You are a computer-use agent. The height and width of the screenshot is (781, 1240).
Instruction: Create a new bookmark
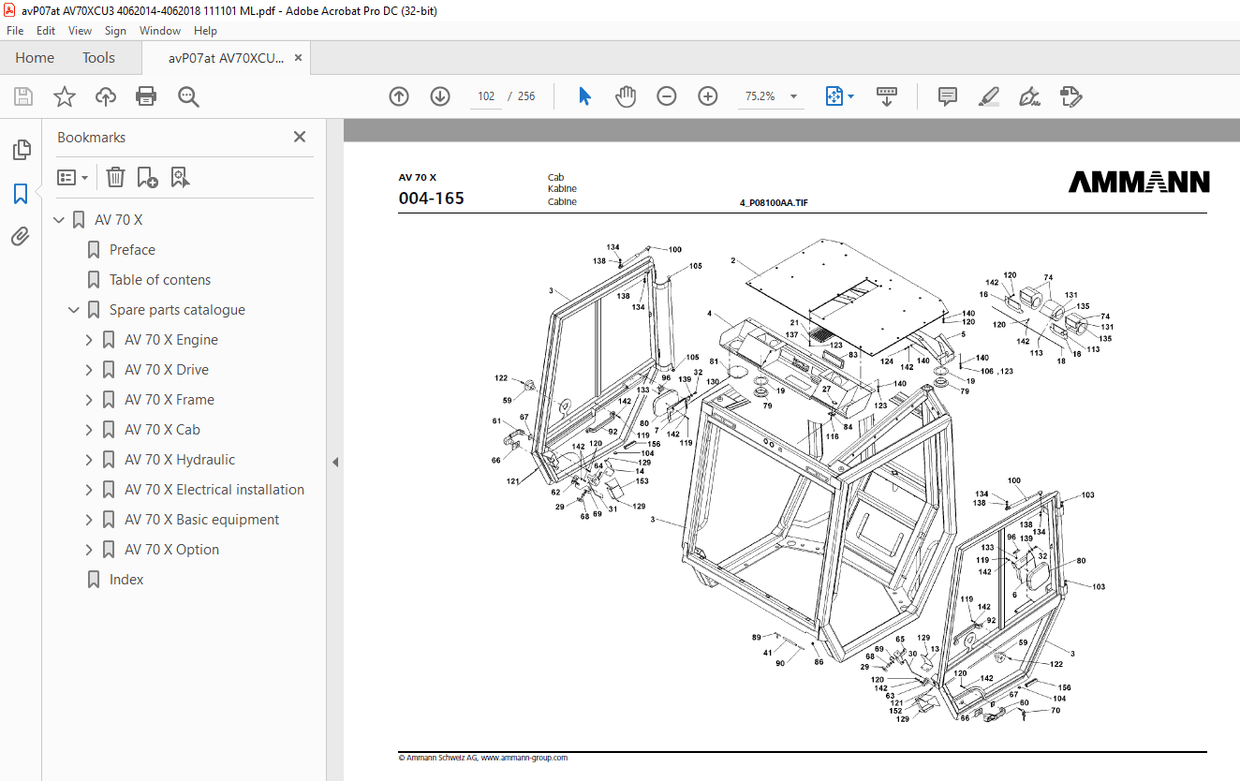147,177
